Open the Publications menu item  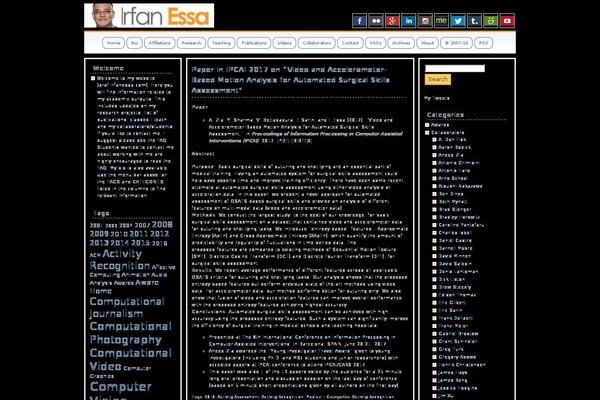pyautogui.click(x=254, y=43)
